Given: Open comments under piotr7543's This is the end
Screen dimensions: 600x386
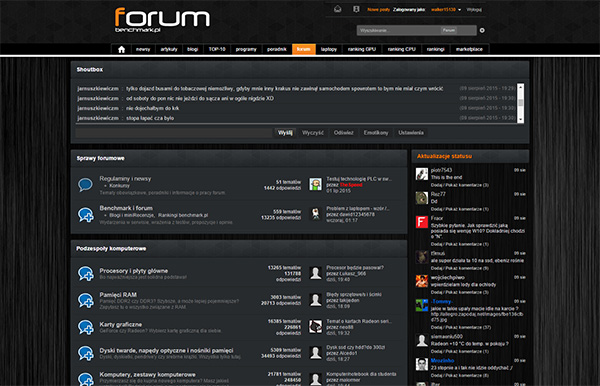Looking at the screenshot, I should coord(460,185).
